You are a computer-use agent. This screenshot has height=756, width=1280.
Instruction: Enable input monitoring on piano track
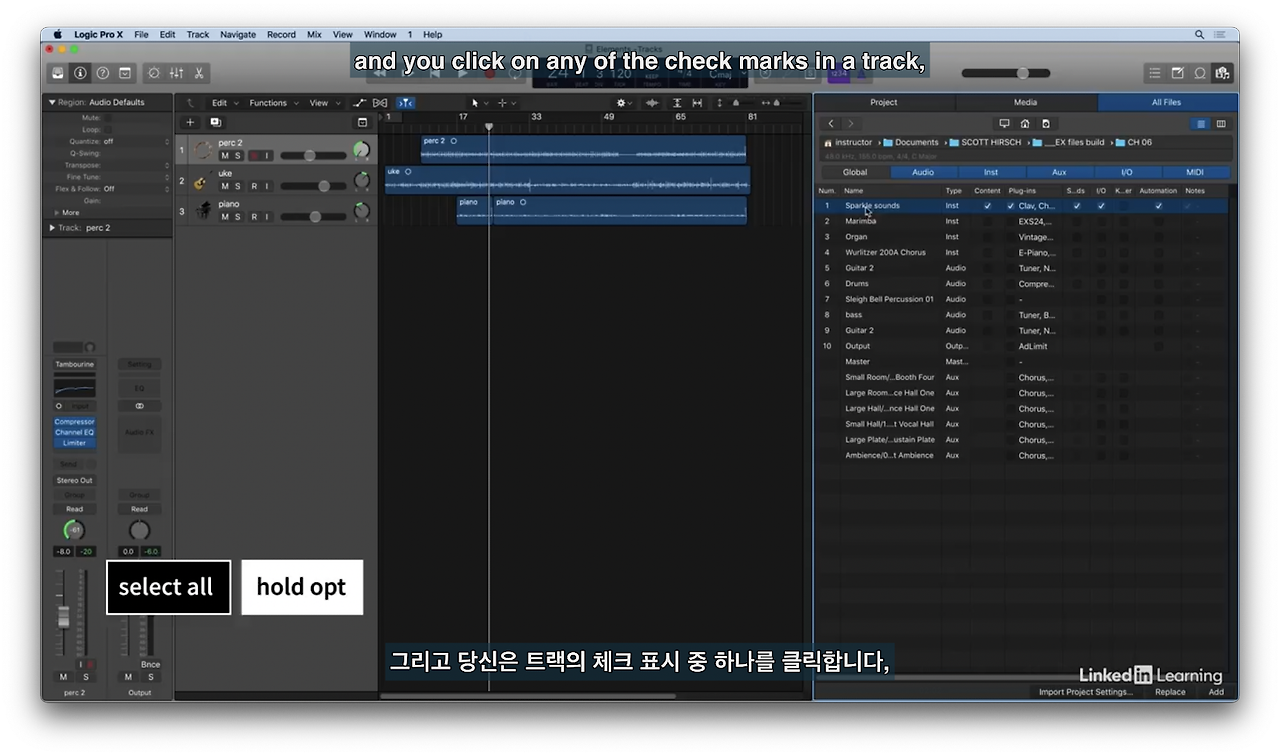point(267,216)
